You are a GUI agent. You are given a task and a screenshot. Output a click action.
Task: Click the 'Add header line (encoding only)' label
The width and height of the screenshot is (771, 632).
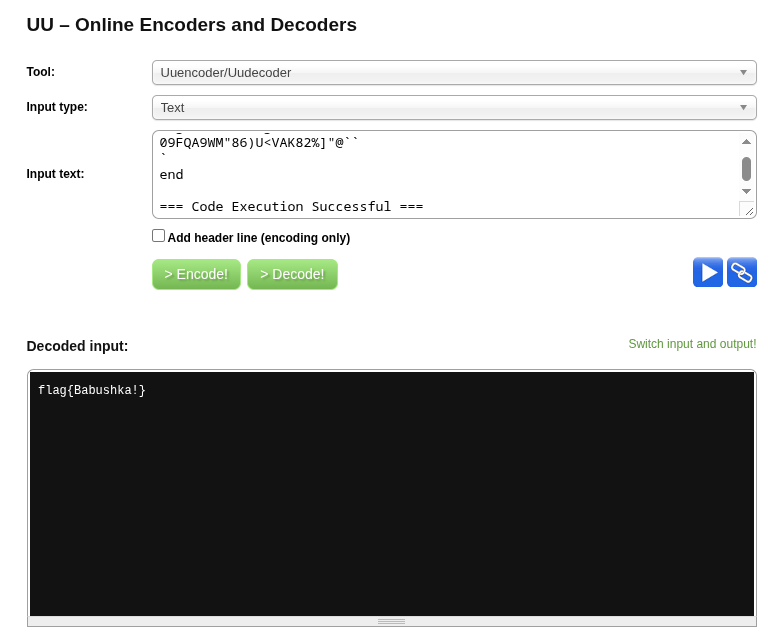pos(258,238)
